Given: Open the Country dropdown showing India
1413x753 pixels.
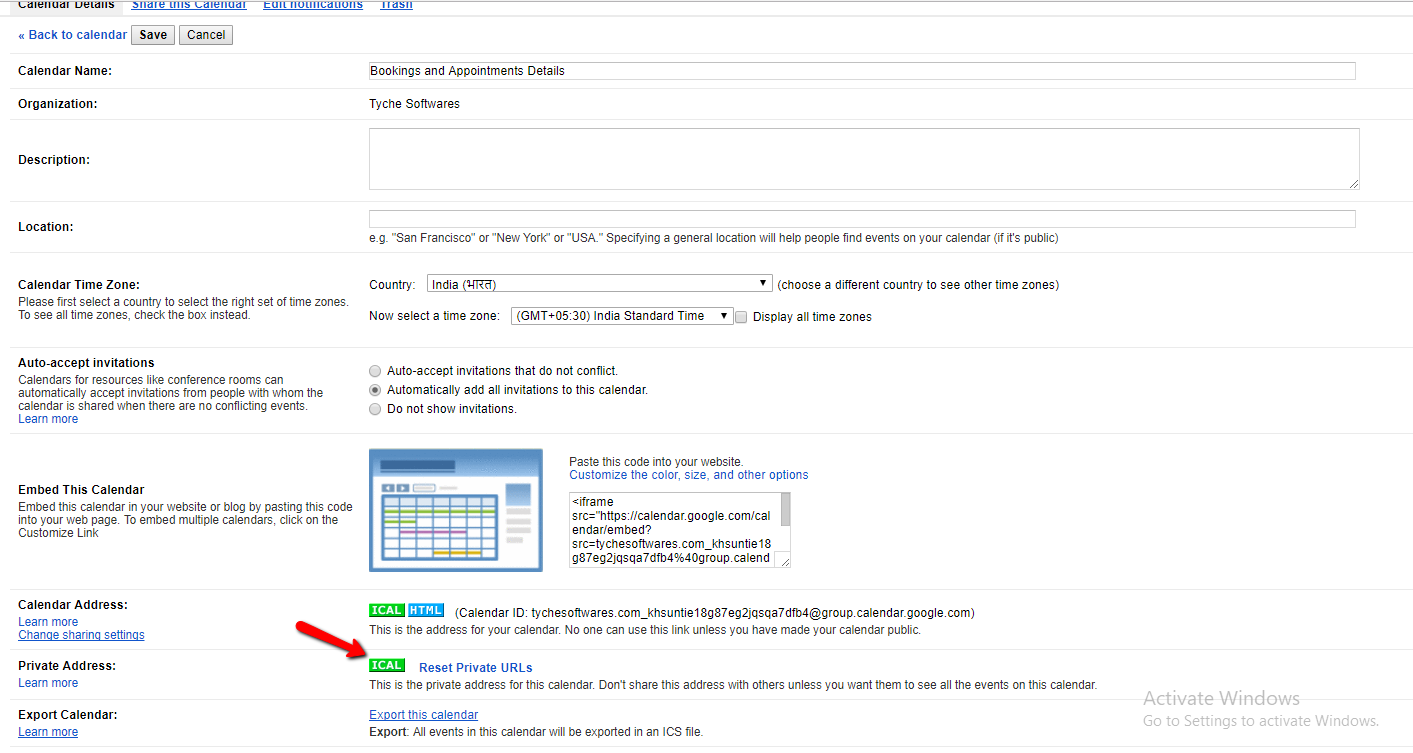Looking at the screenshot, I should pyautogui.click(x=598, y=284).
